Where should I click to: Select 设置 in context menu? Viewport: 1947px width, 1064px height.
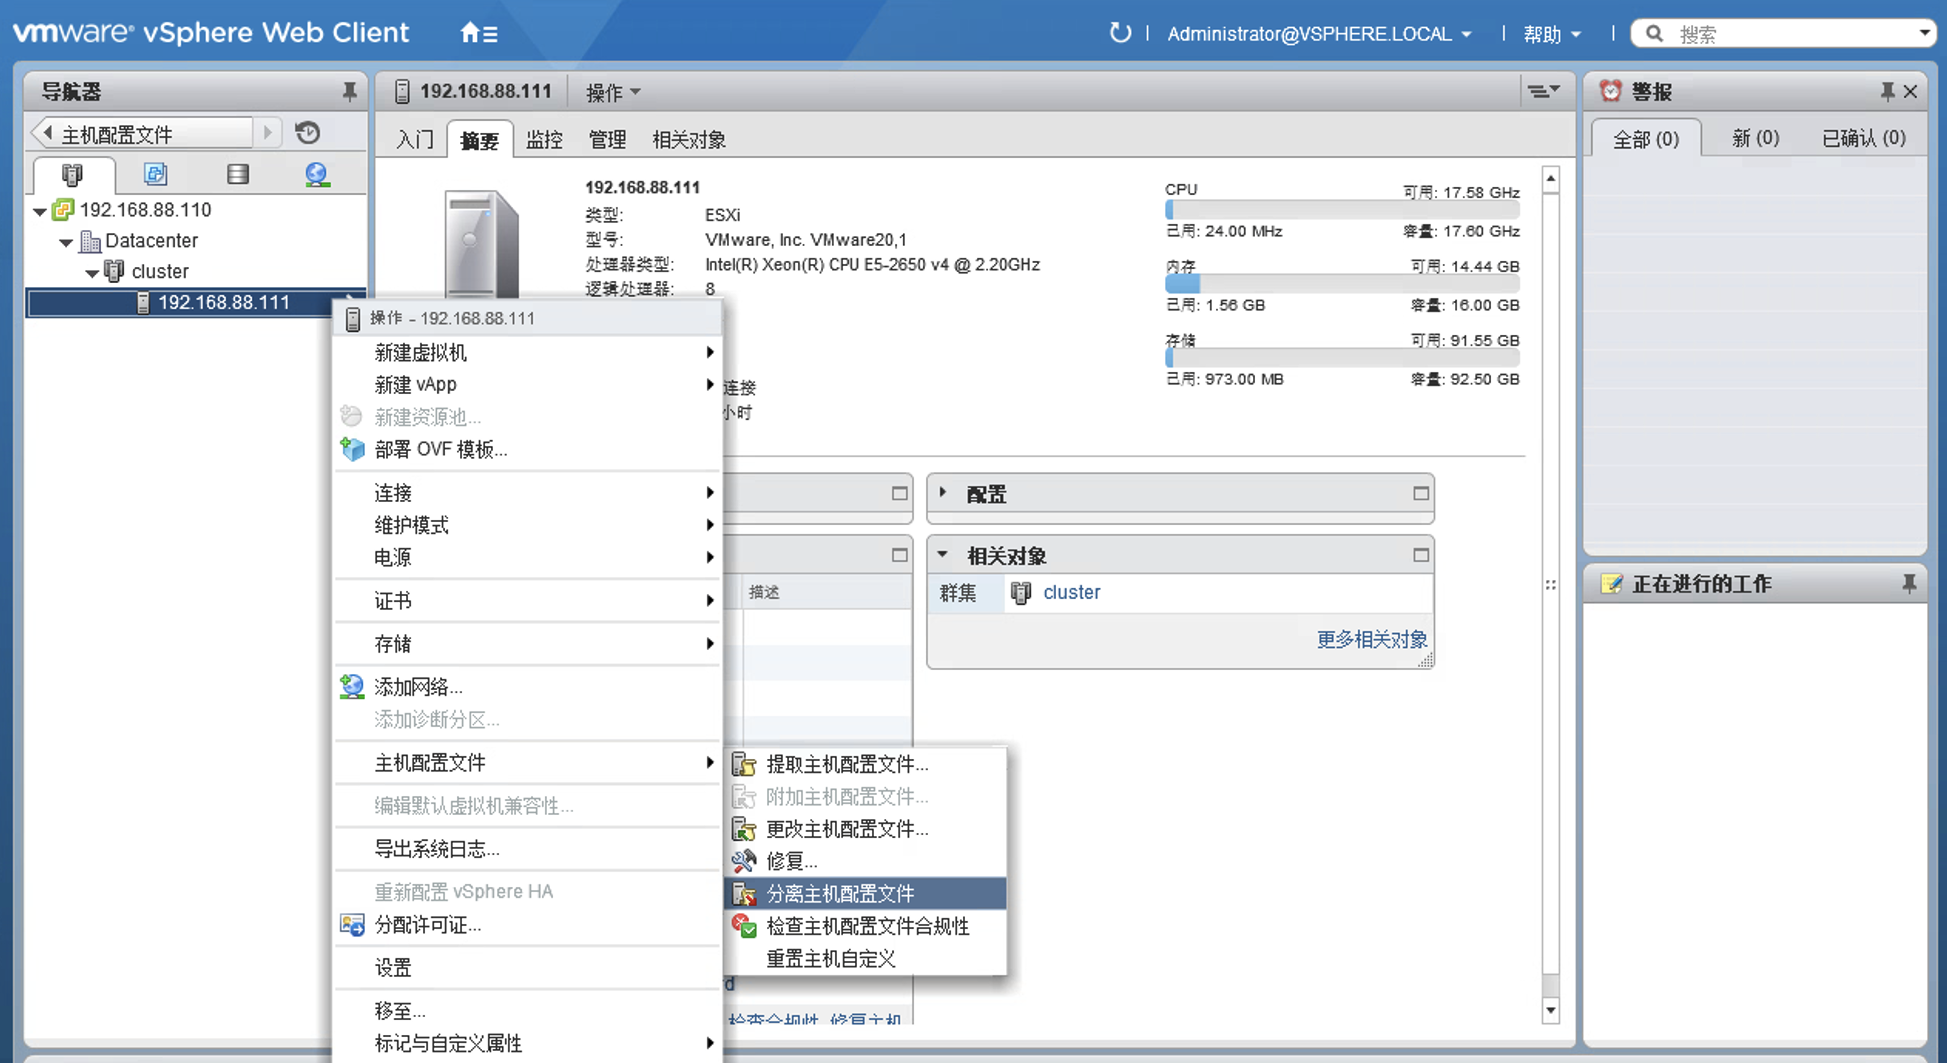coord(527,968)
